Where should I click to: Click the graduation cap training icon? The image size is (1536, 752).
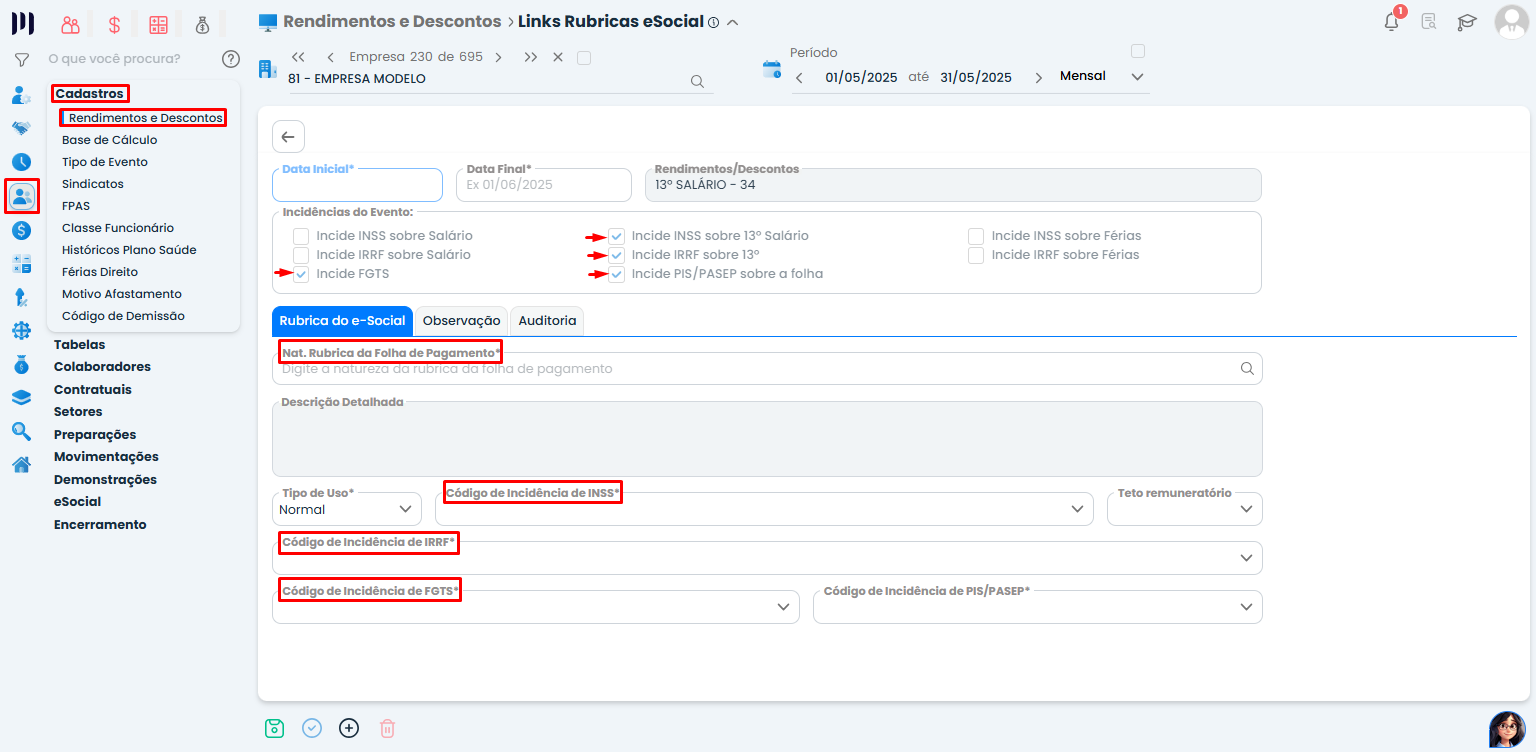pos(1466,22)
